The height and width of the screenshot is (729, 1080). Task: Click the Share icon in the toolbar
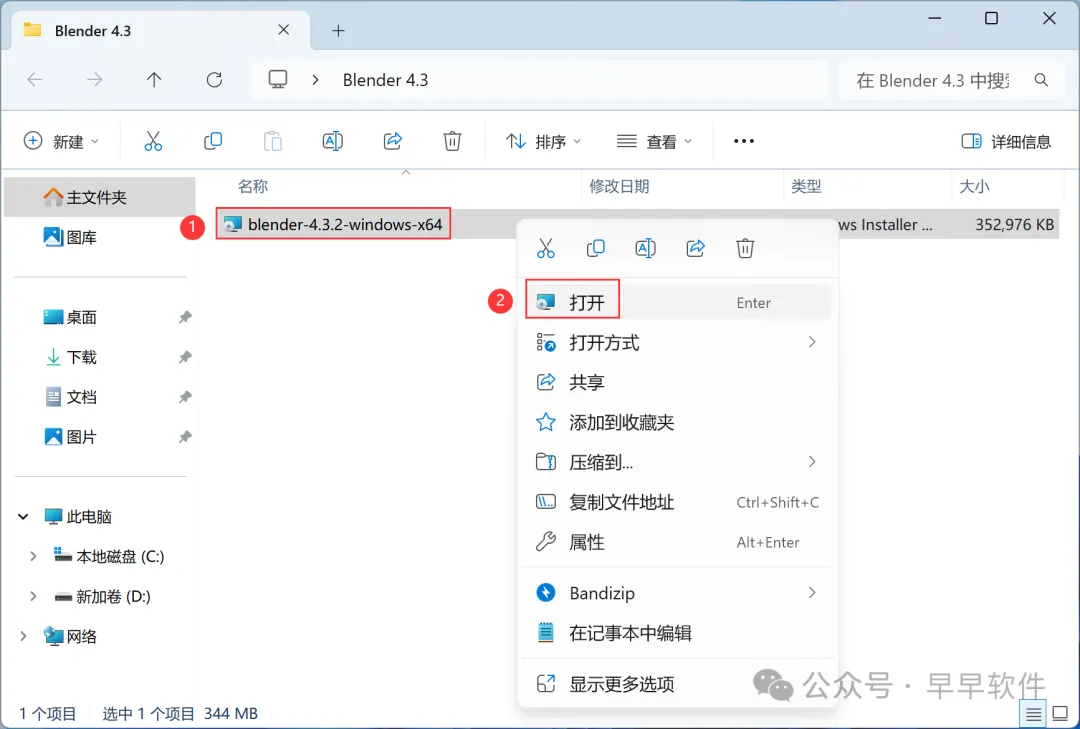point(393,141)
